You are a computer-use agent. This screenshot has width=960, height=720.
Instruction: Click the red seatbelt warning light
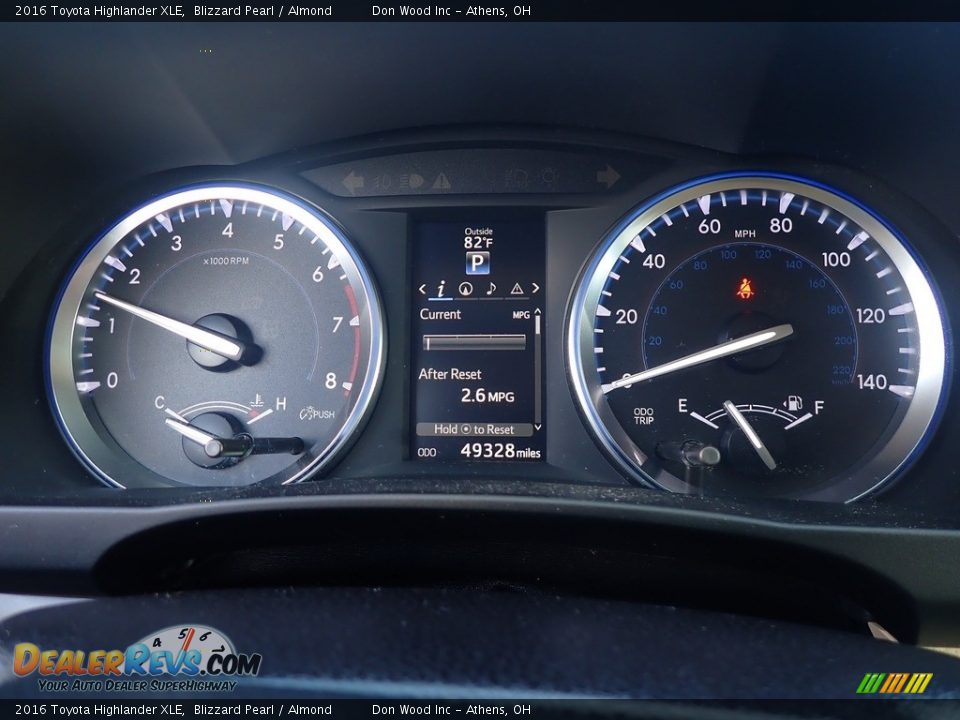click(x=744, y=288)
